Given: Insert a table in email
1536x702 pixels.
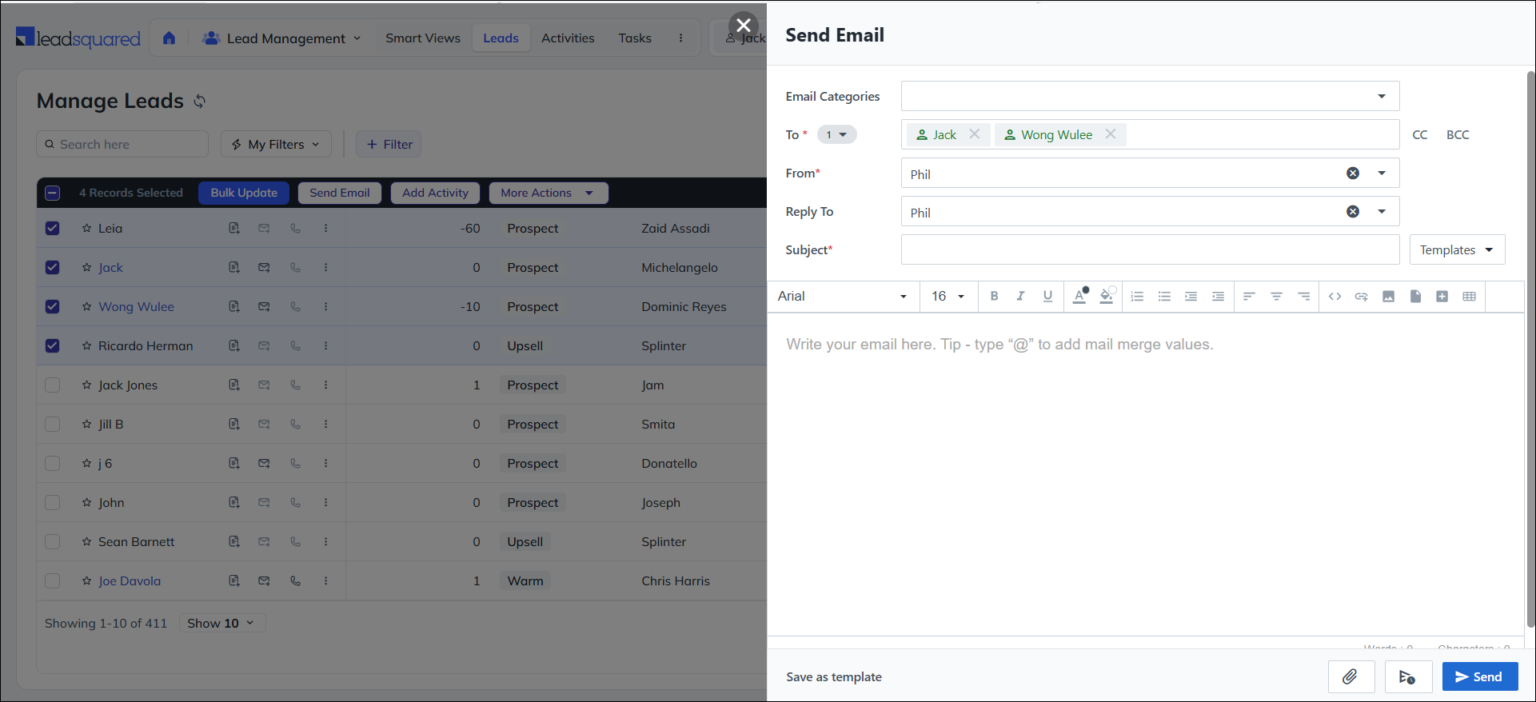Looking at the screenshot, I should 1469,296.
